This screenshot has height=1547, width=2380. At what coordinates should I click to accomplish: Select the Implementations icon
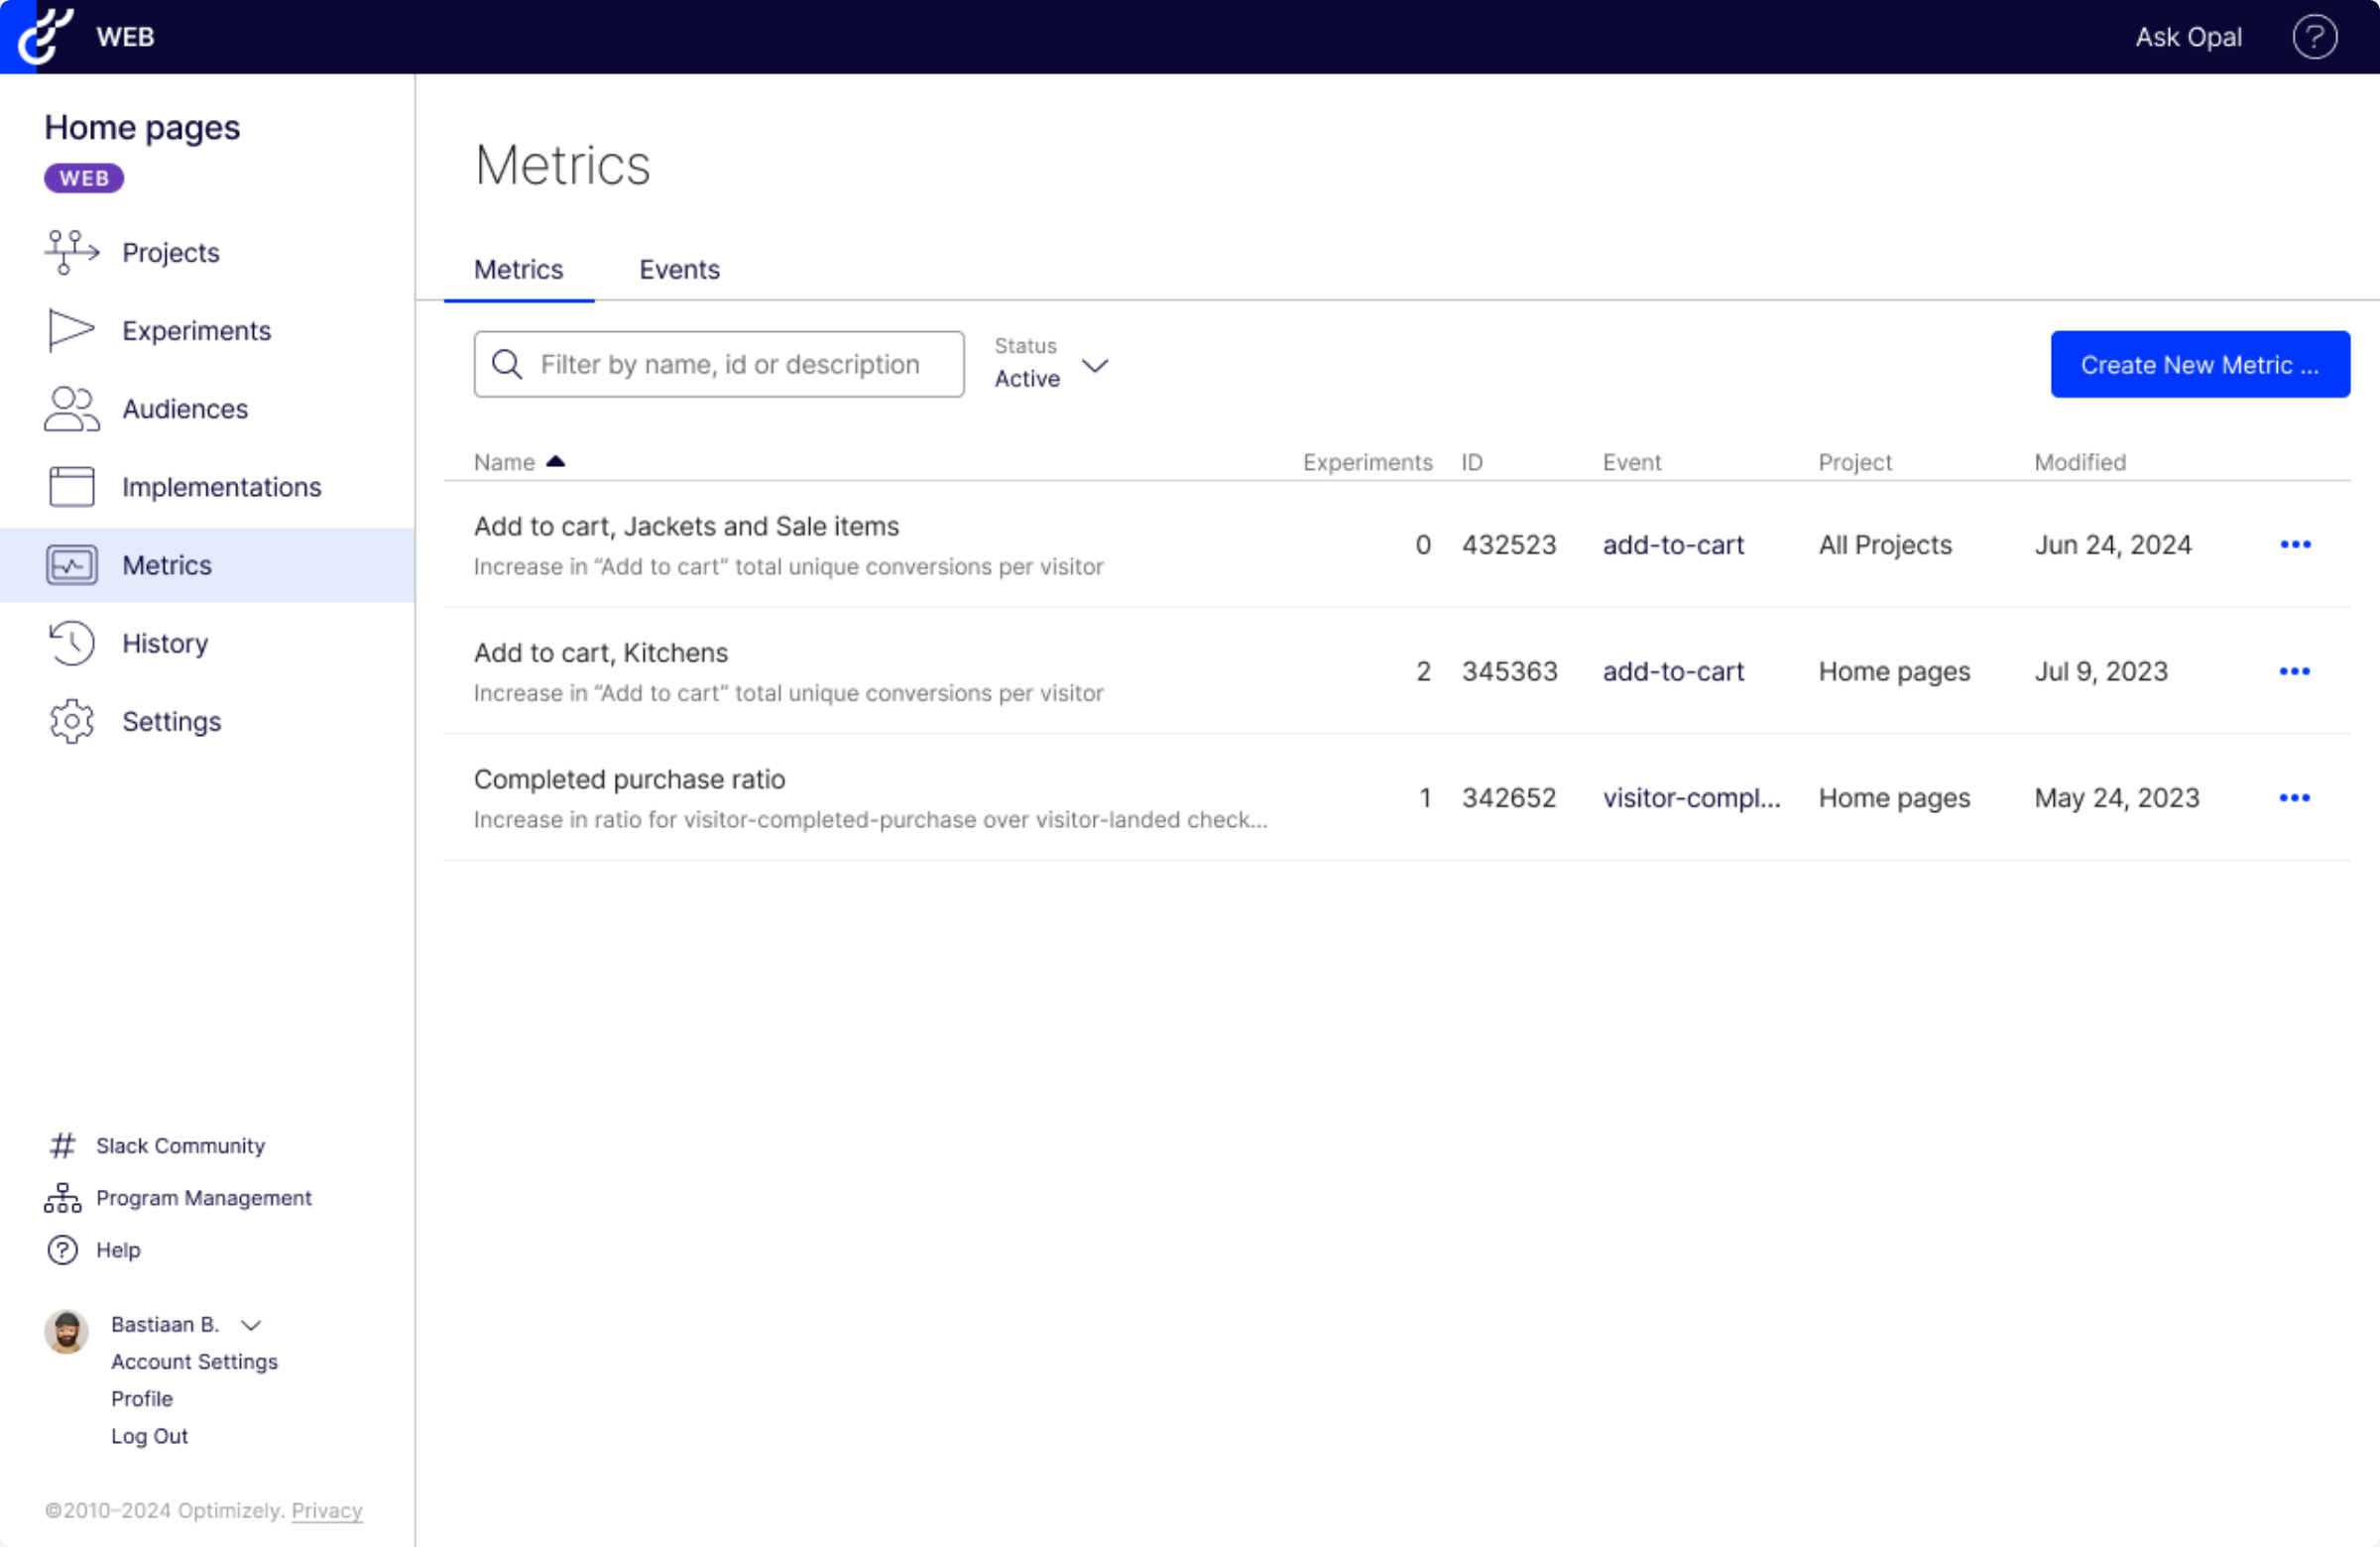(x=70, y=486)
